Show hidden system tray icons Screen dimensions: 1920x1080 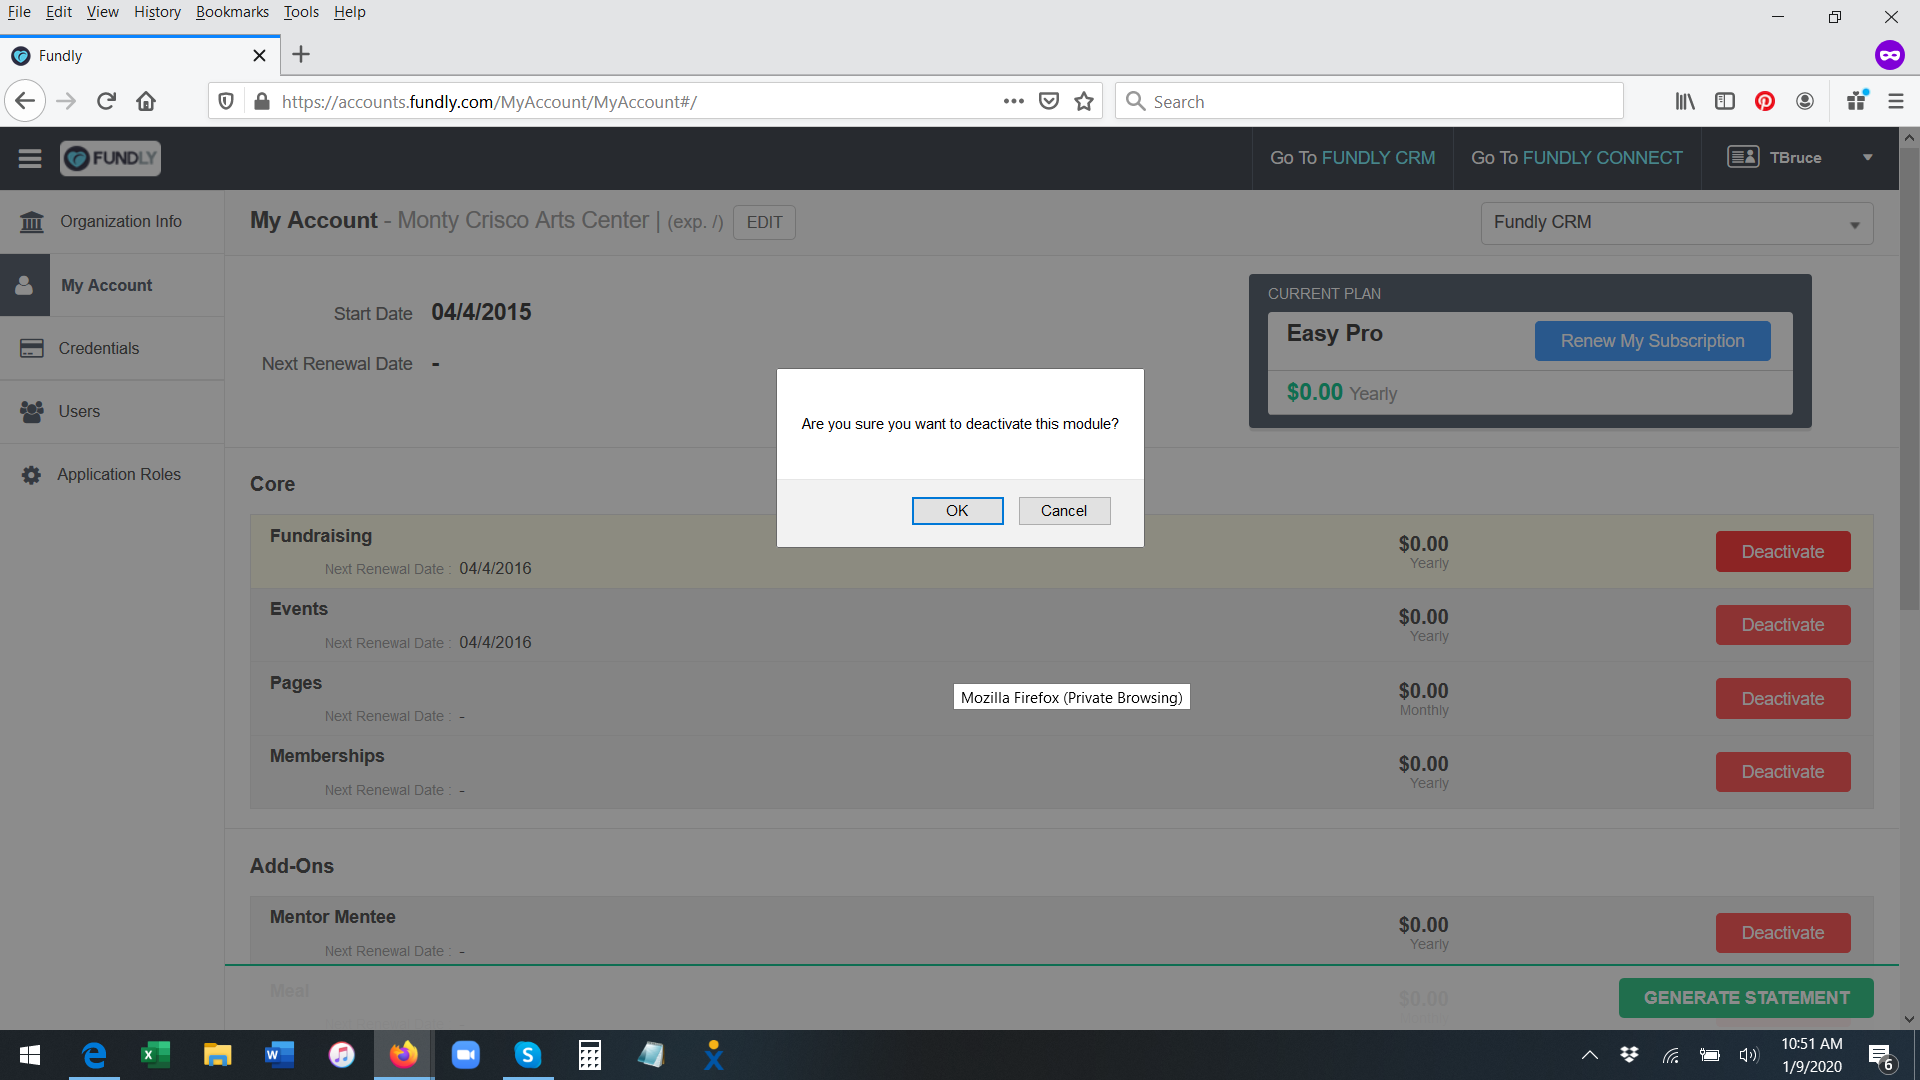[x=1589, y=1055]
